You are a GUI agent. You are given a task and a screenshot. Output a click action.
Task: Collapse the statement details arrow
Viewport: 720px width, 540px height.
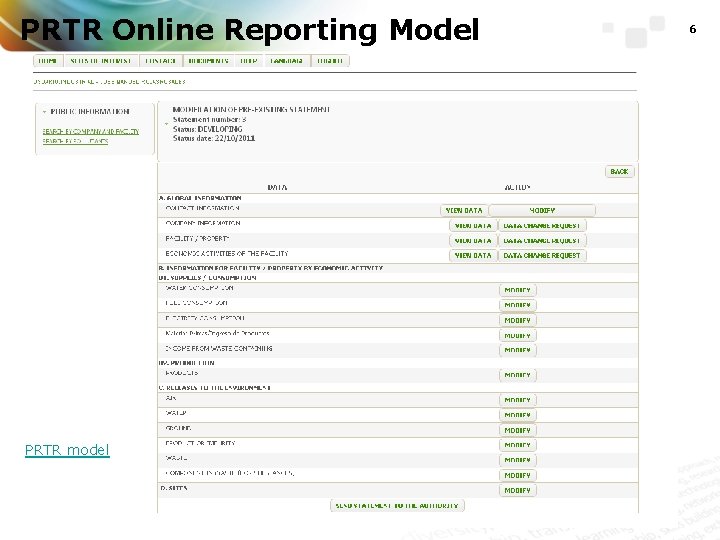tap(166, 124)
